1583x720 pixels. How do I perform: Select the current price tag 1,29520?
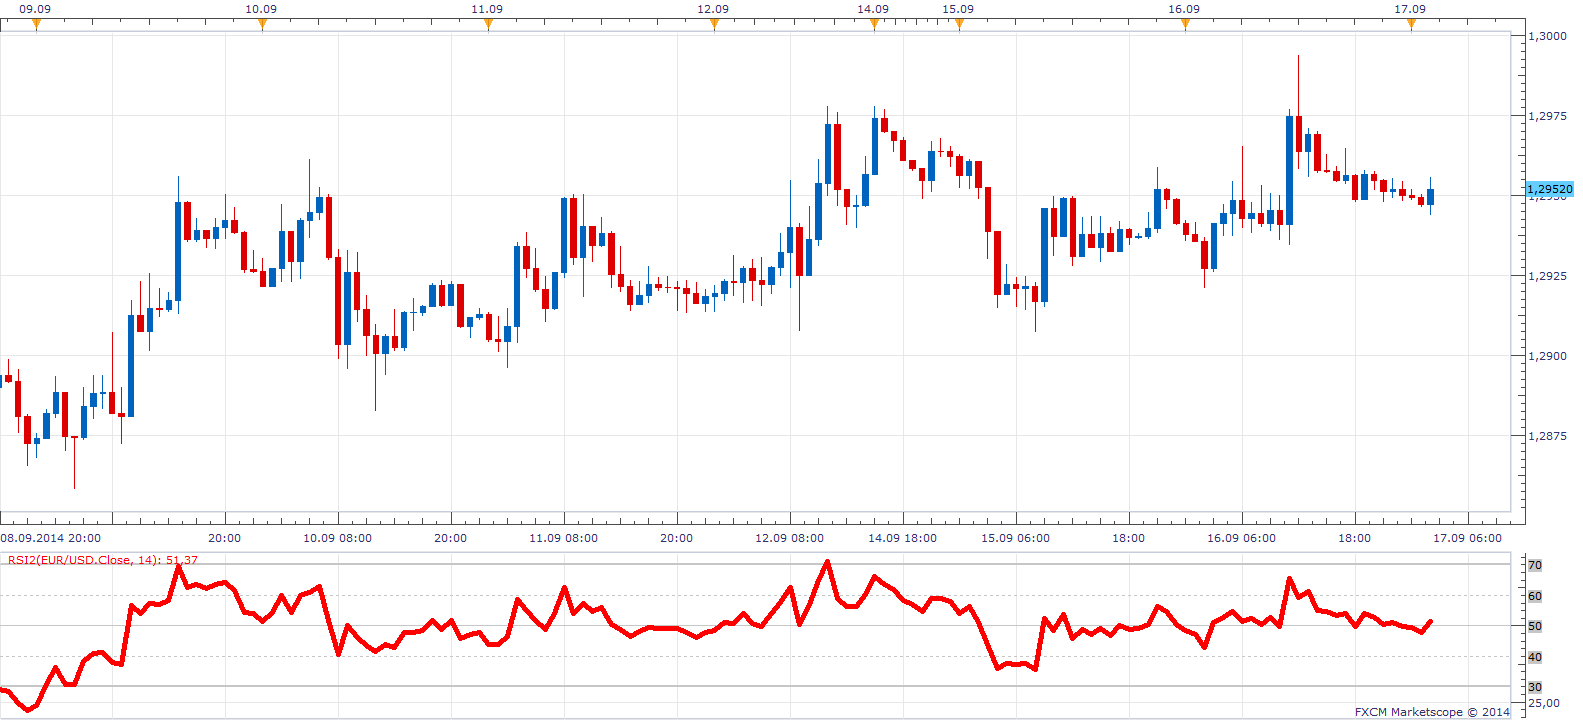click(x=1550, y=189)
